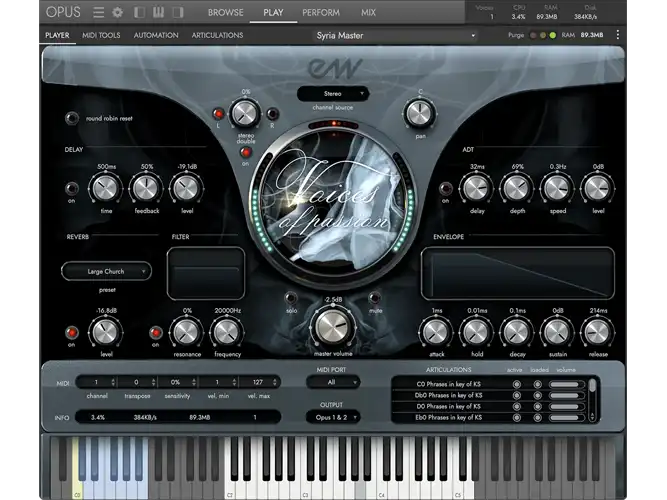Image resolution: width=667 pixels, height=500 pixels.
Task: Open the PLAYER sub-tab
Action: (x=57, y=35)
